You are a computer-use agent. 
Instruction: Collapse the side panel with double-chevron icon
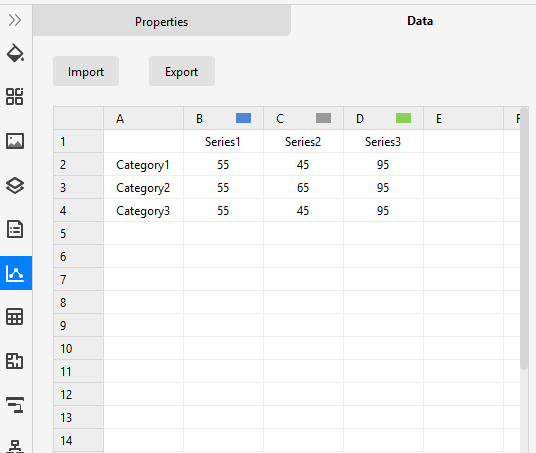click(x=15, y=20)
